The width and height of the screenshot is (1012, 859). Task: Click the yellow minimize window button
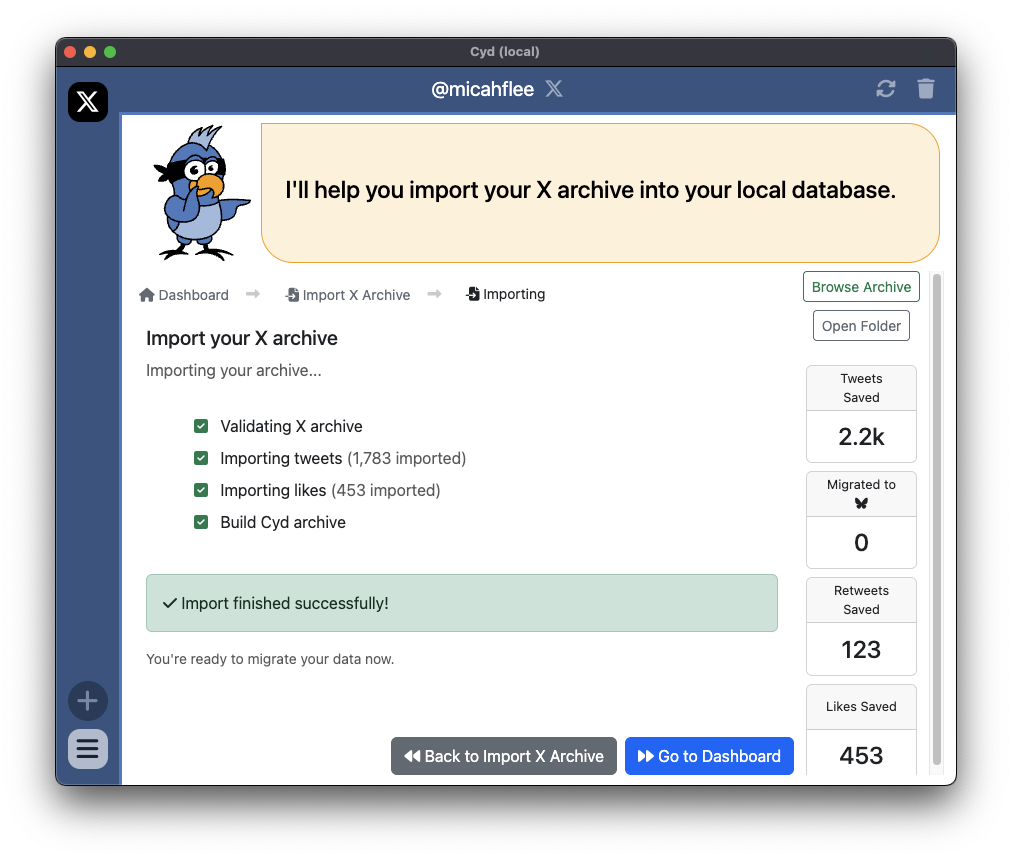point(90,52)
